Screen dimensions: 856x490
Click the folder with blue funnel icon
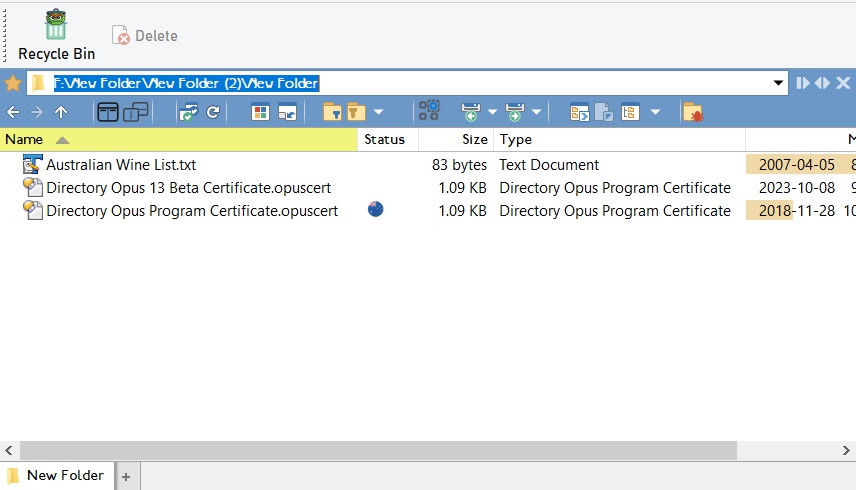tap(332, 112)
